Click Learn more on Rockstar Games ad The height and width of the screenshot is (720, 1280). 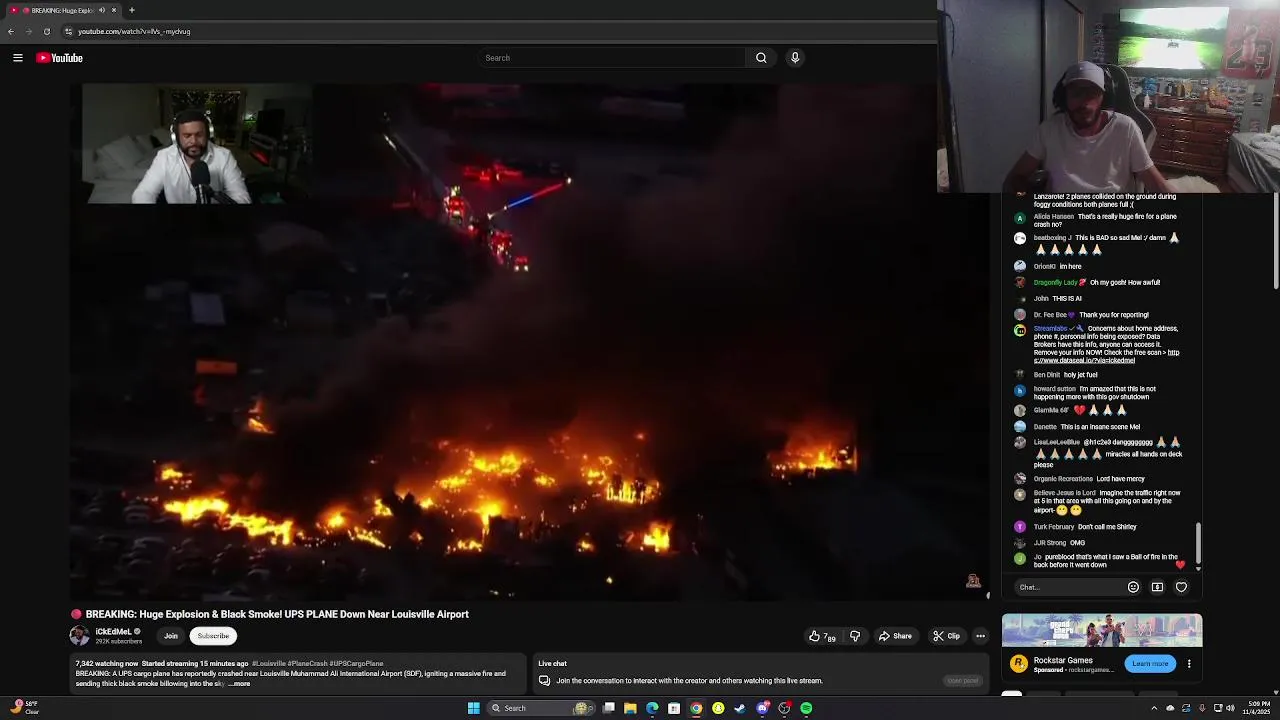(1150, 663)
